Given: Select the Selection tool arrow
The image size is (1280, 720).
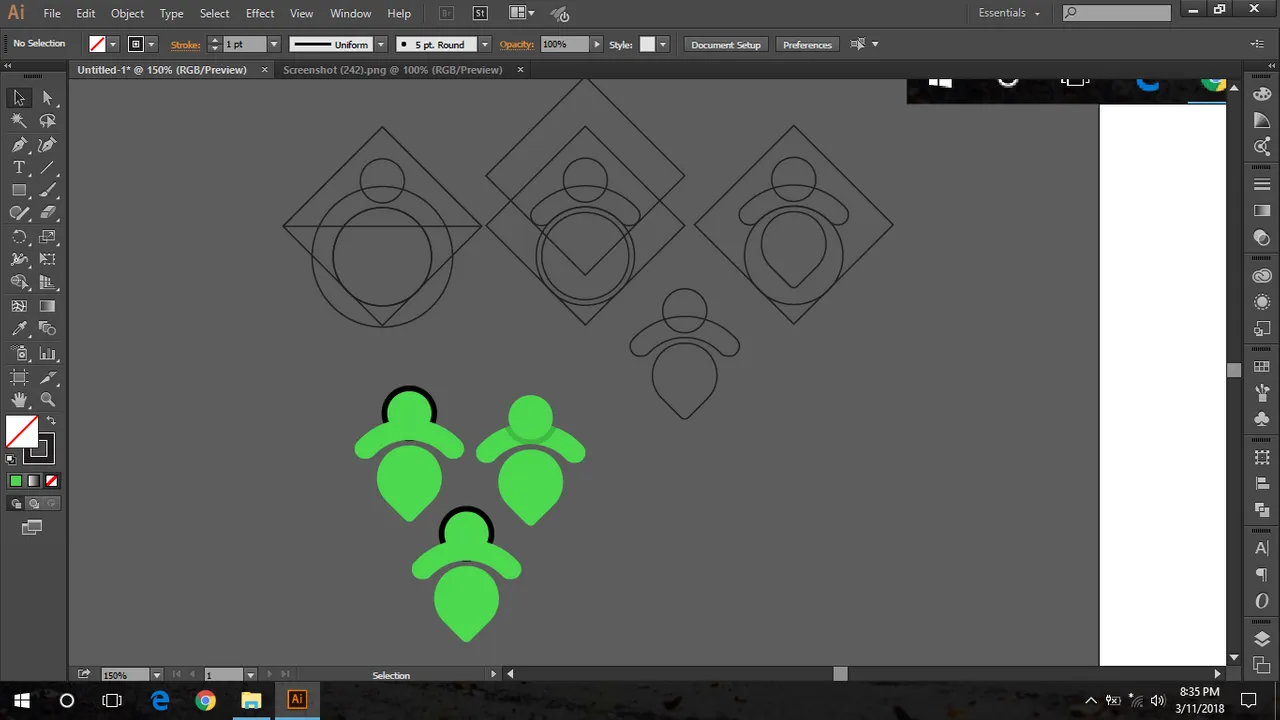Looking at the screenshot, I should pos(19,97).
